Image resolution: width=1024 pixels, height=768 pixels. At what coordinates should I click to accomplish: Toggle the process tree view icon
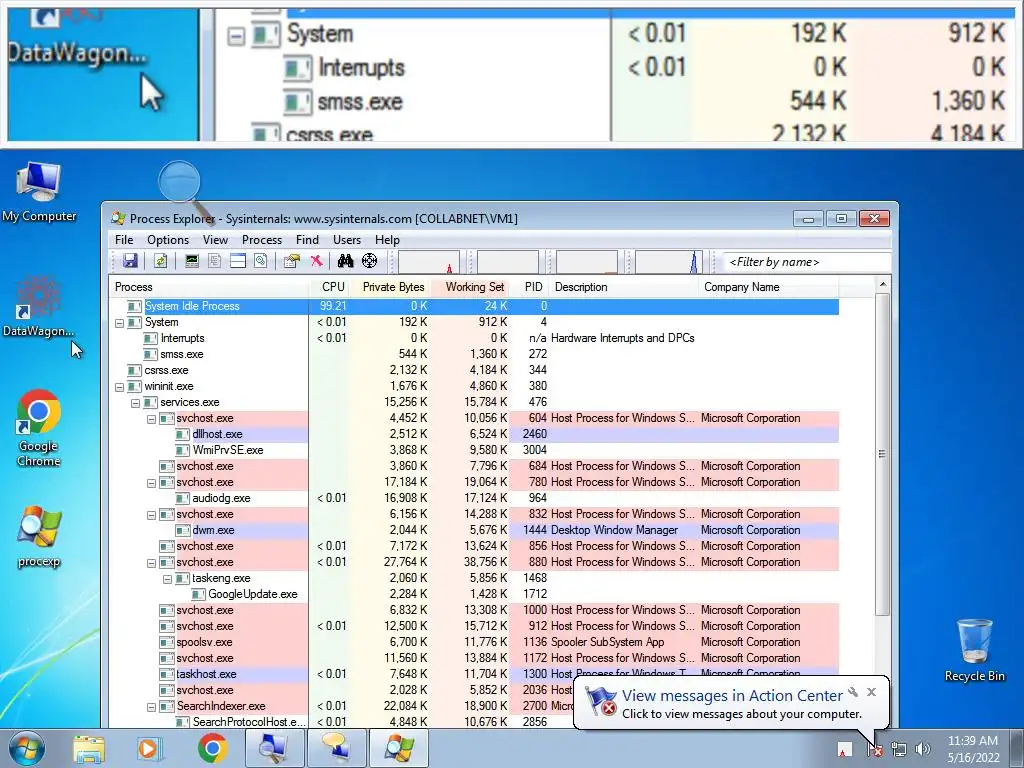click(214, 261)
